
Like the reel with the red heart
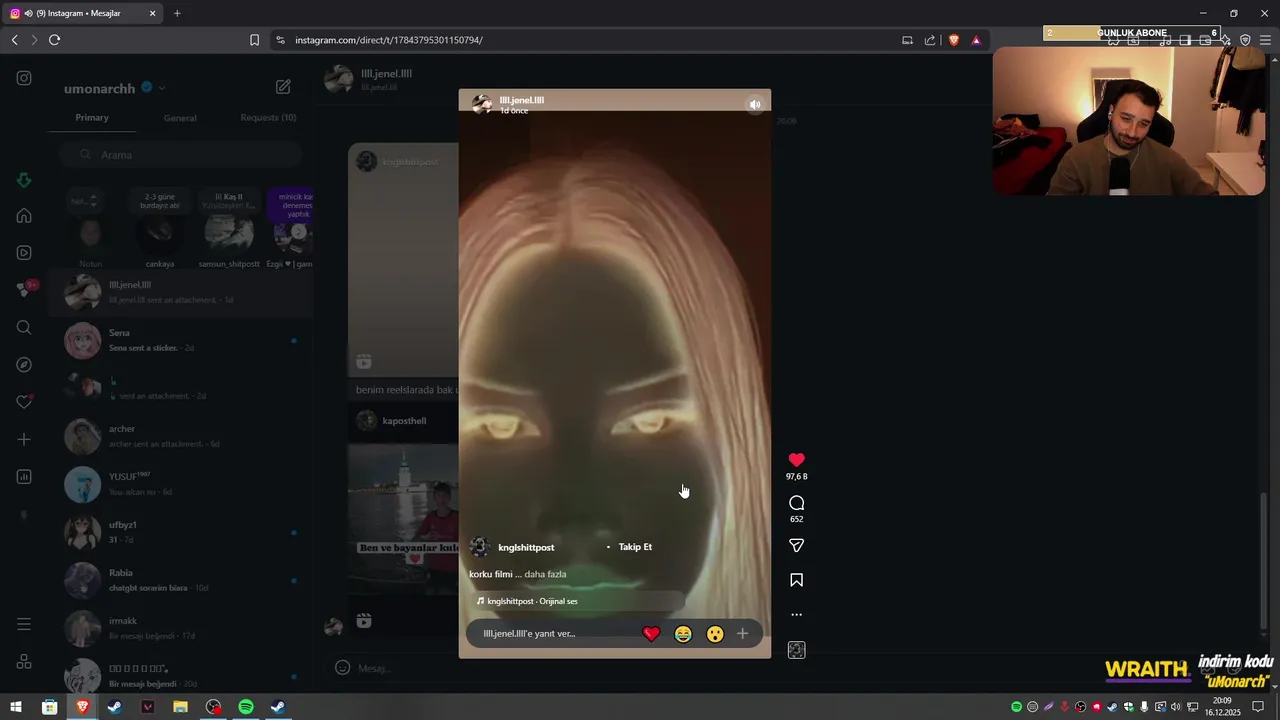coord(796,460)
